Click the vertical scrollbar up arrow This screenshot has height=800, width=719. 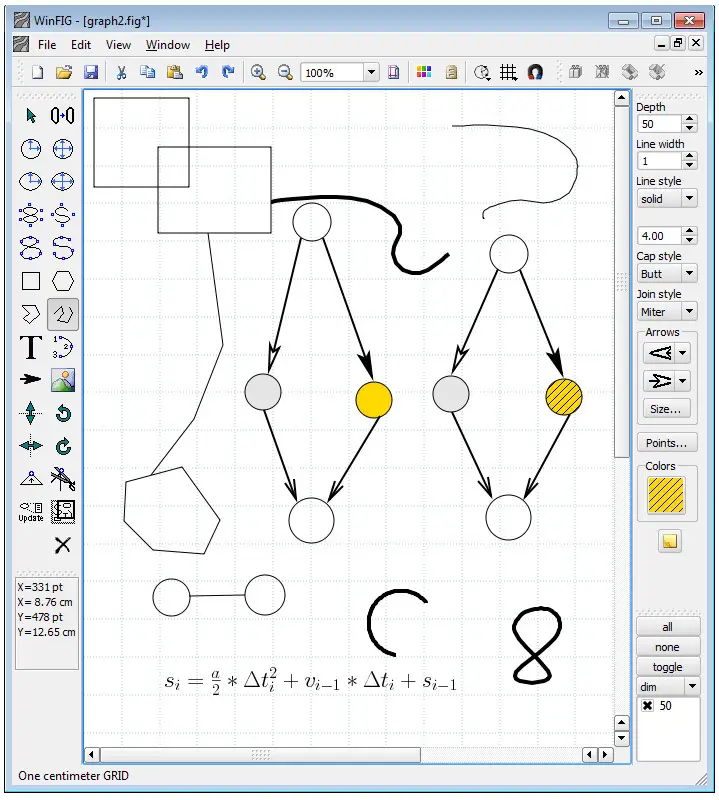pos(622,98)
